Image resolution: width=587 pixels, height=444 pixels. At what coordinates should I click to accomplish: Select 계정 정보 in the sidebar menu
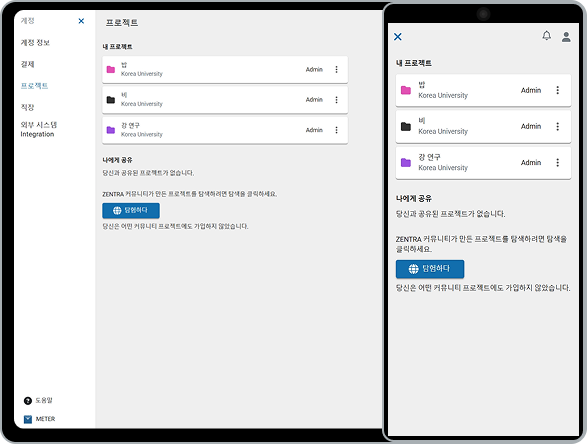pos(35,43)
